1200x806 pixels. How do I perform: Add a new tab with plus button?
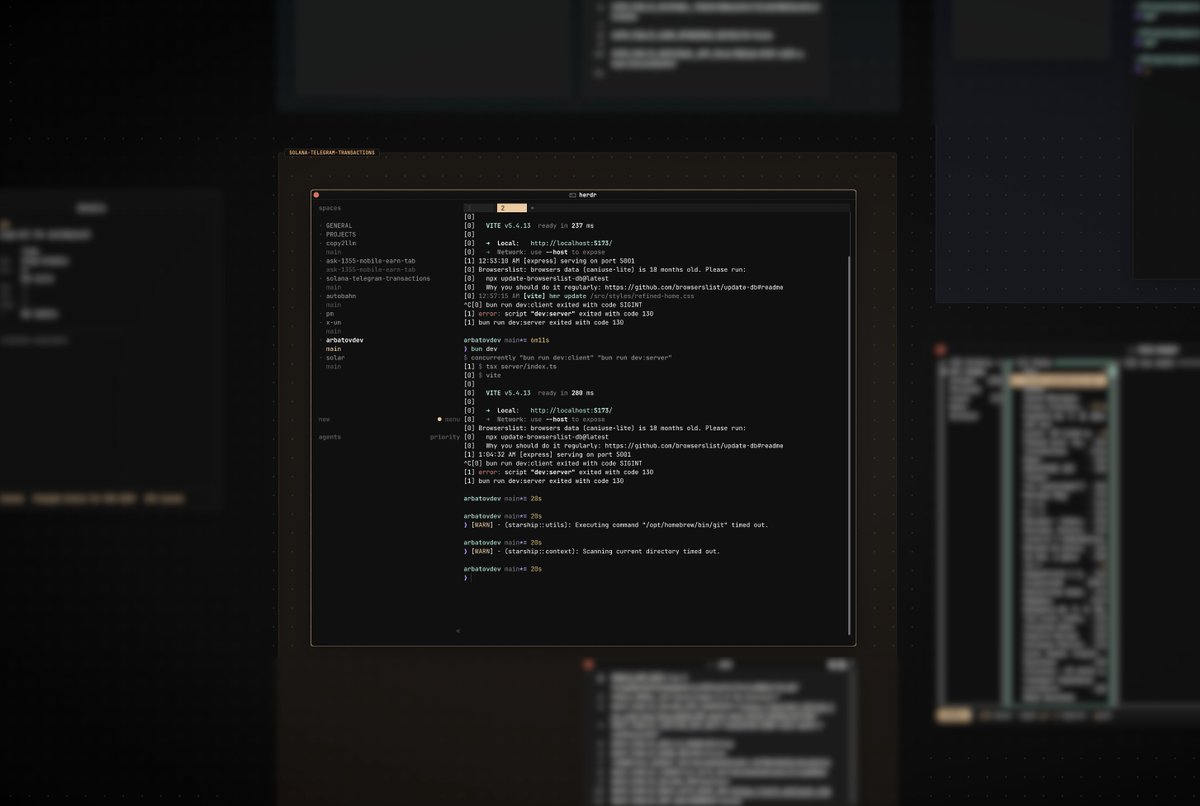pyautogui.click(x=532, y=208)
